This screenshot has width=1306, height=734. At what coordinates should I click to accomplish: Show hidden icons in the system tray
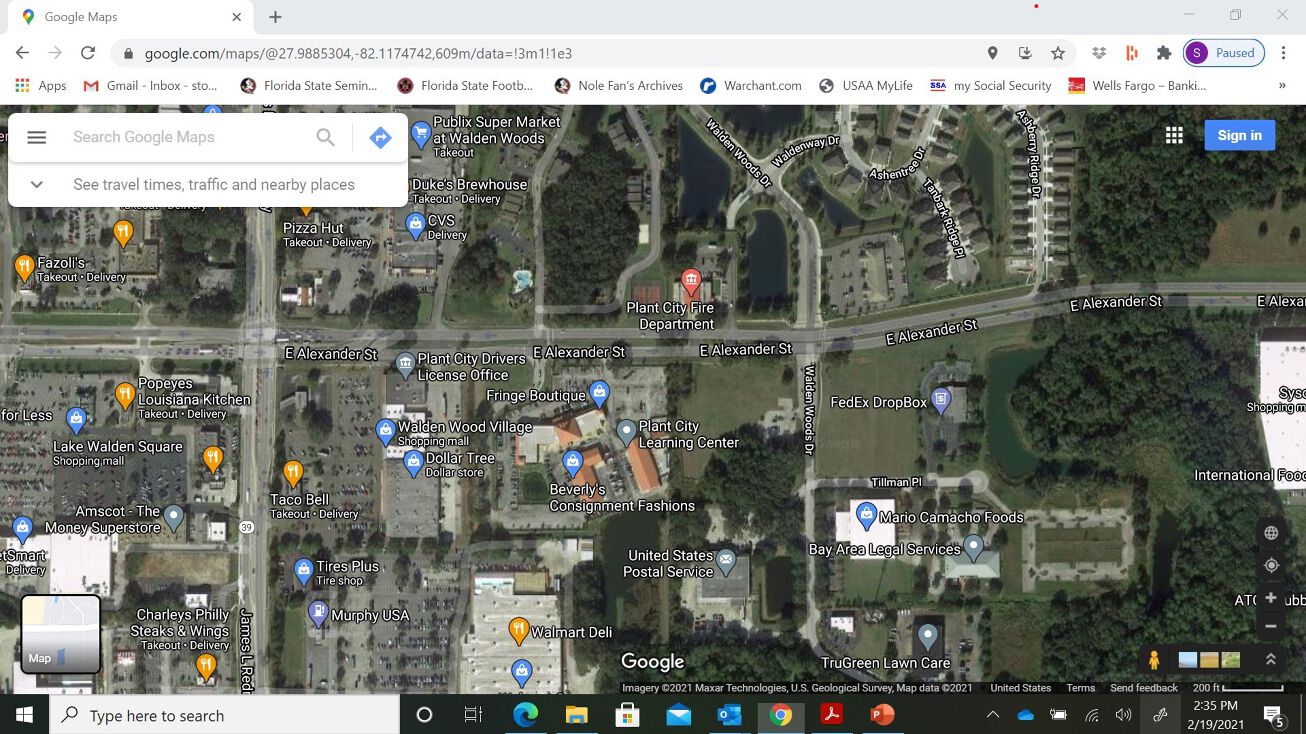pyautogui.click(x=993, y=715)
